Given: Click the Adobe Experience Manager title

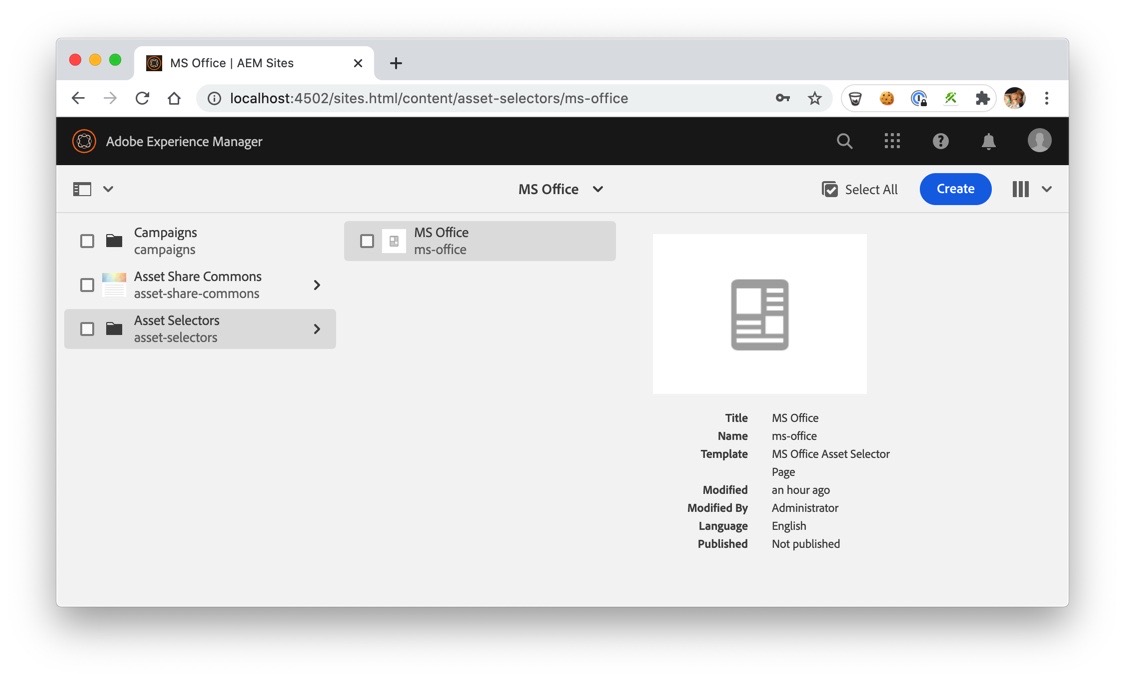Looking at the screenshot, I should 184,141.
